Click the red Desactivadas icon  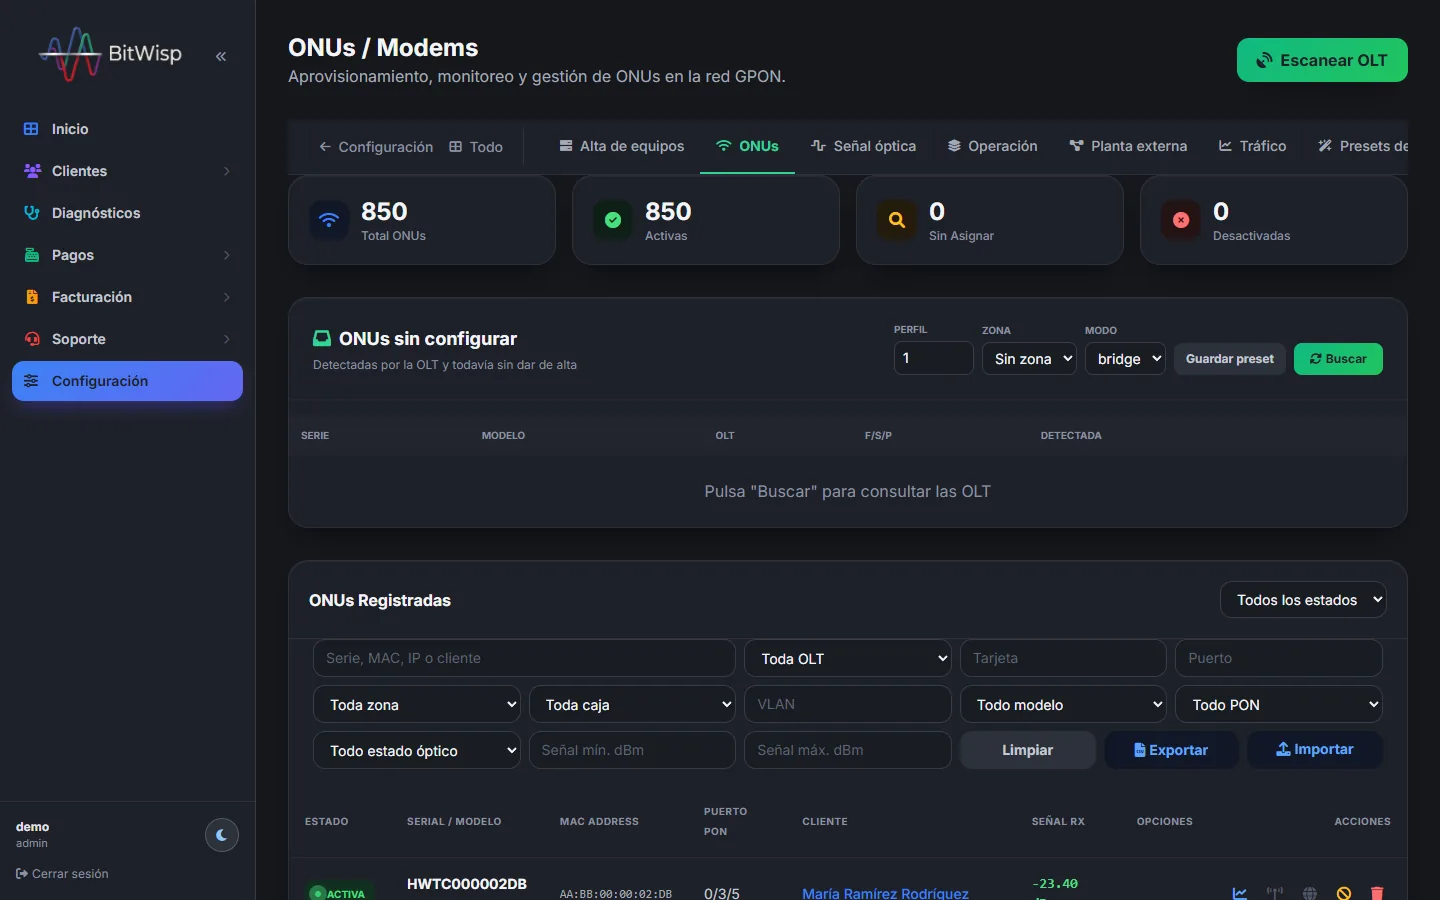(1181, 220)
